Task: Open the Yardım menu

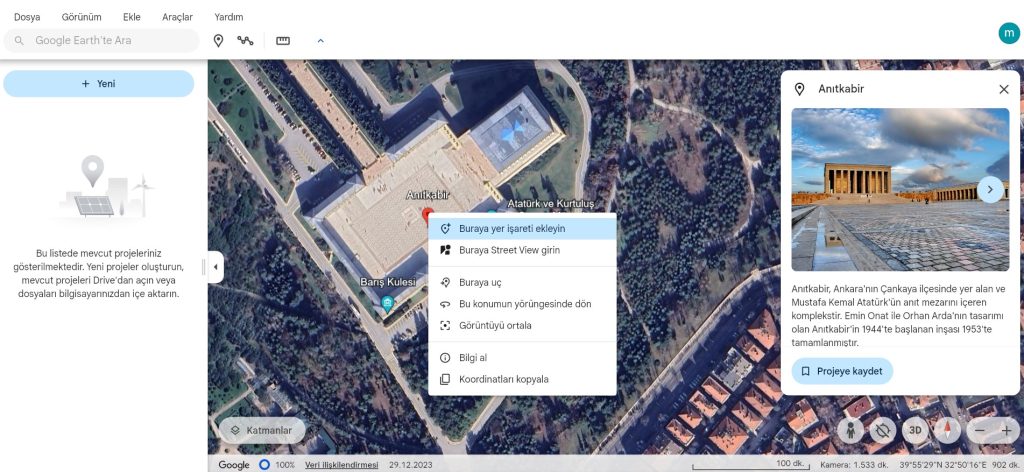Action: coord(229,17)
